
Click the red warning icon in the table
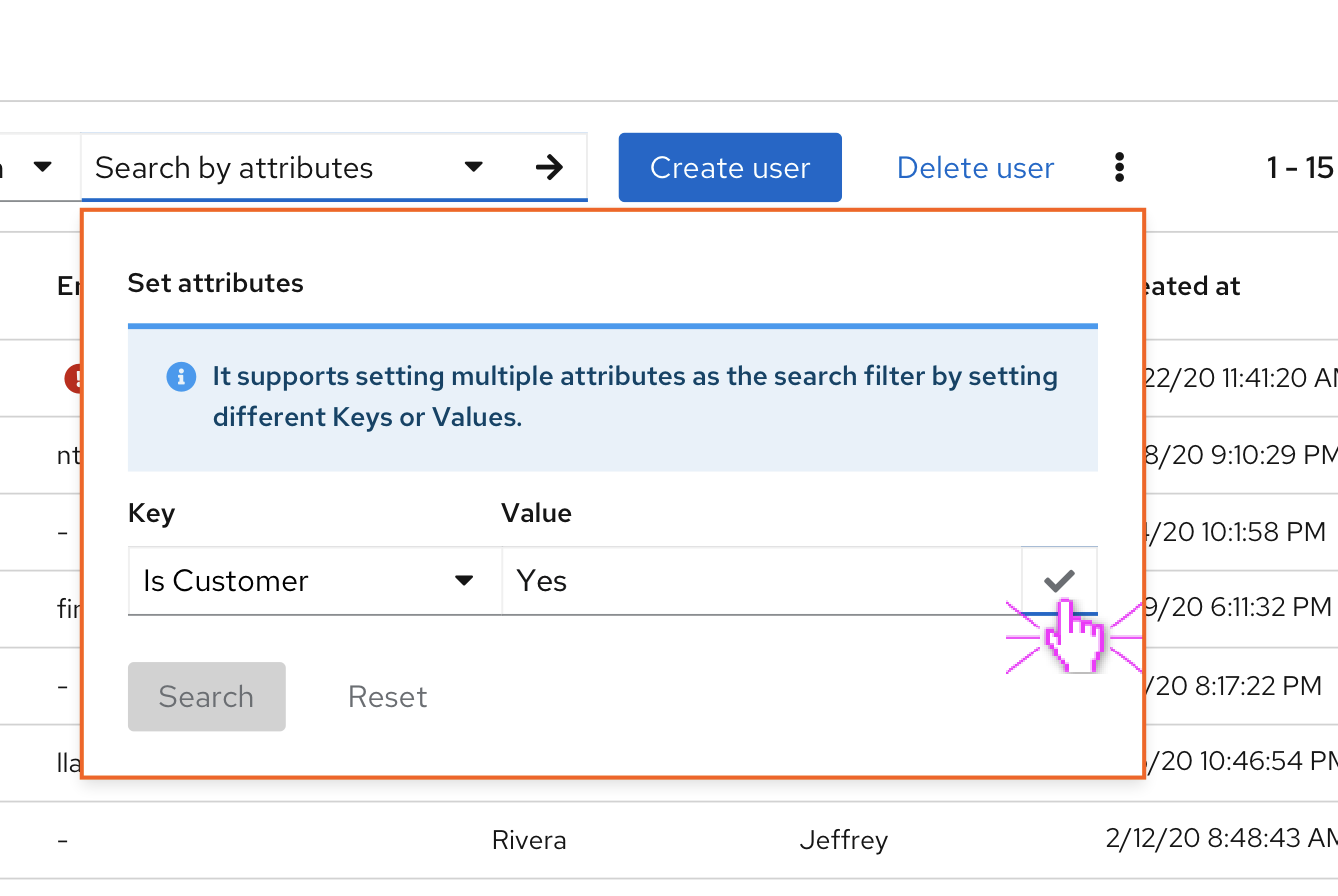click(74, 378)
